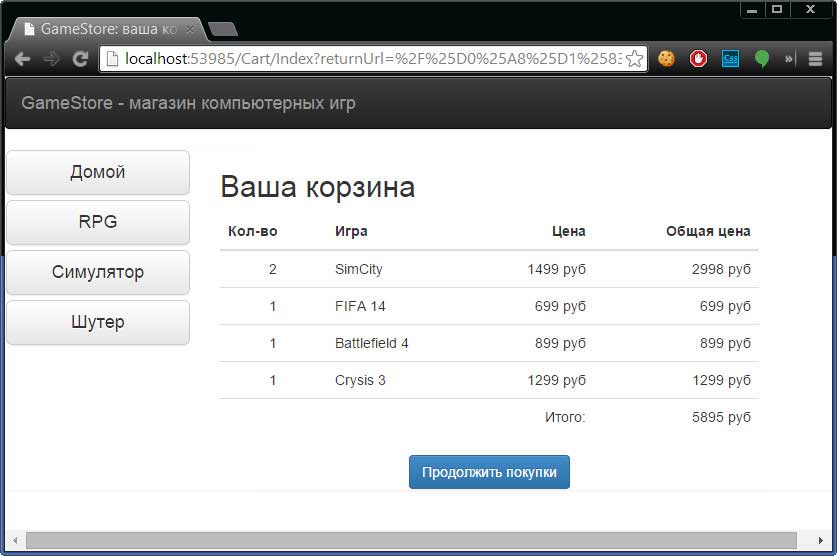The width and height of the screenshot is (837, 556).
Task: Click the 2998 руб total cell
Action: click(x=721, y=269)
